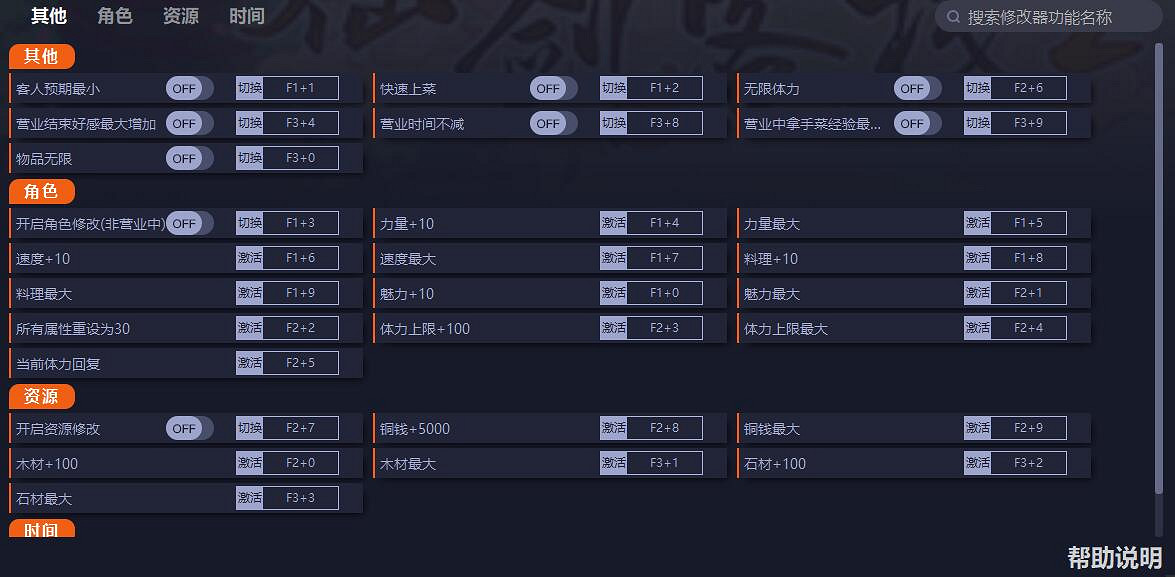Enable the 无限体力 toggle
Screen dimensions: 1175x577
pyautogui.click(x=914, y=88)
